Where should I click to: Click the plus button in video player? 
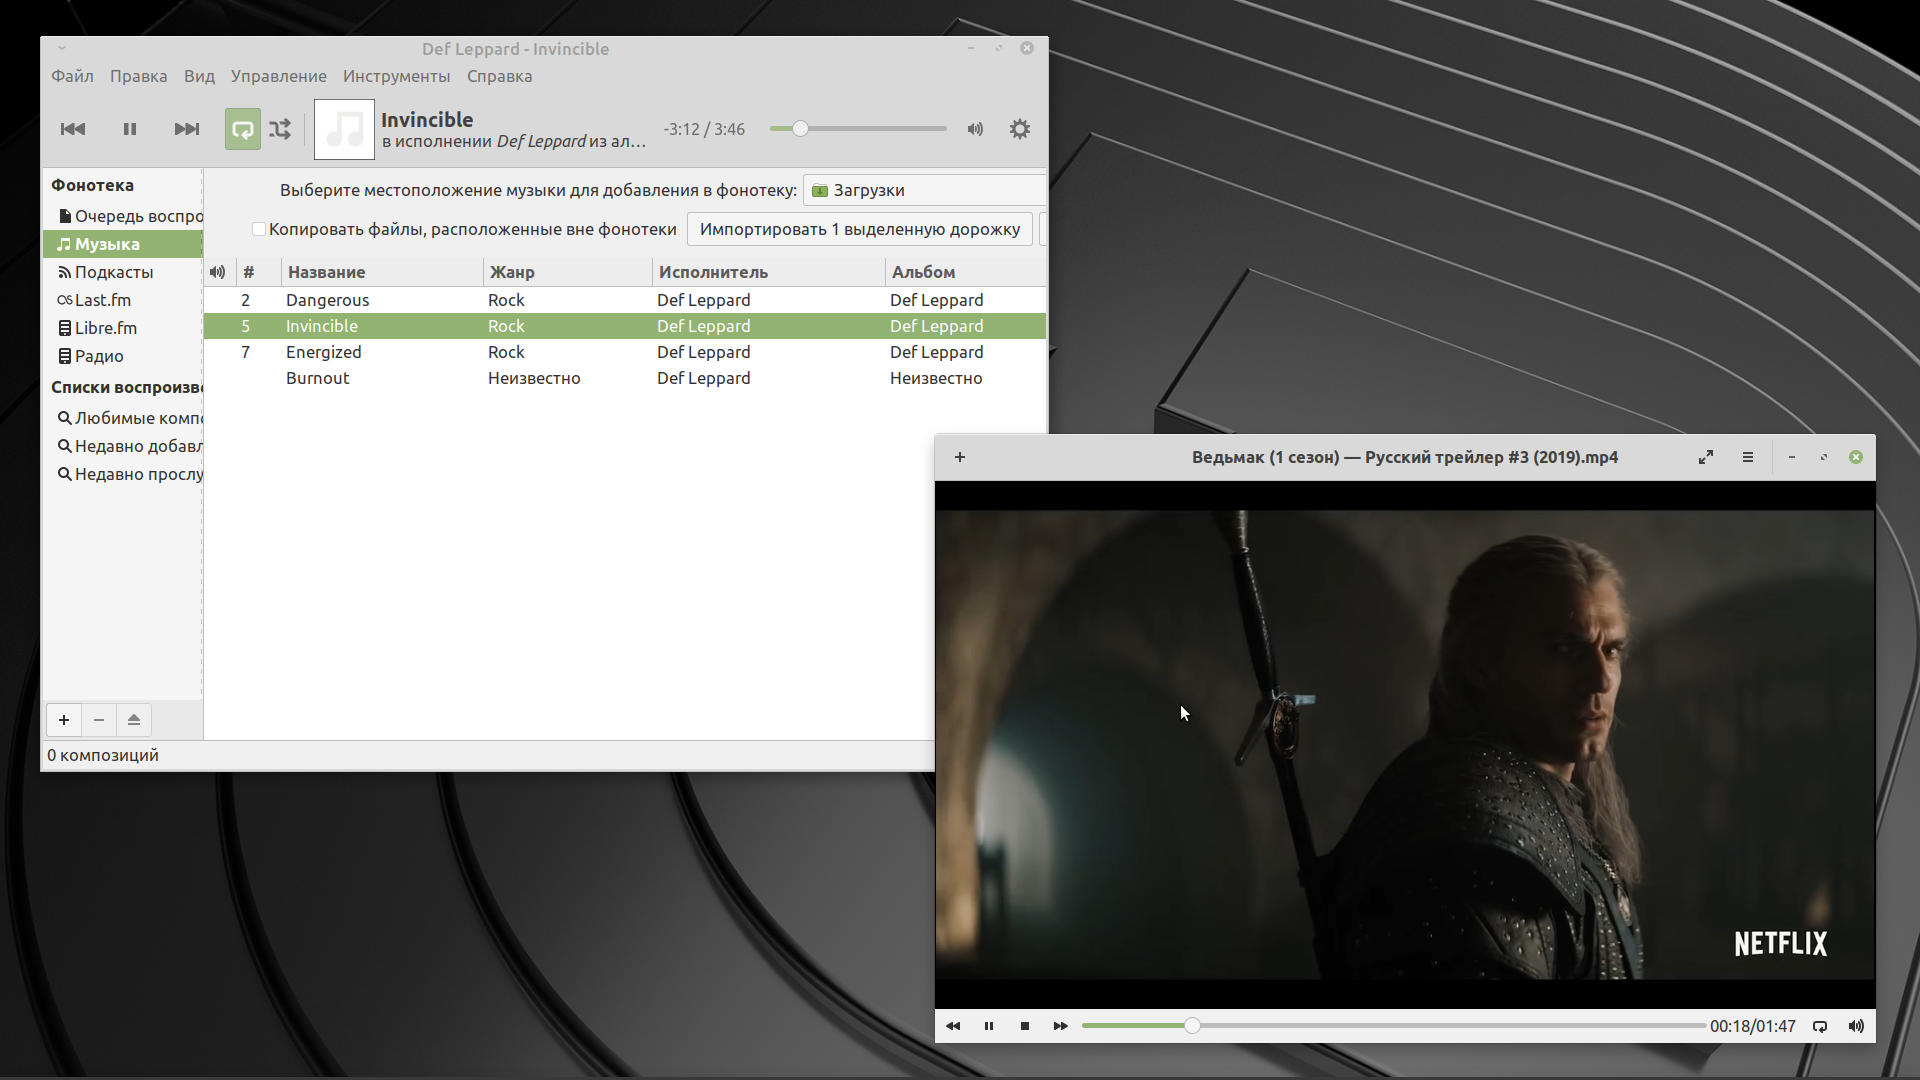point(960,457)
